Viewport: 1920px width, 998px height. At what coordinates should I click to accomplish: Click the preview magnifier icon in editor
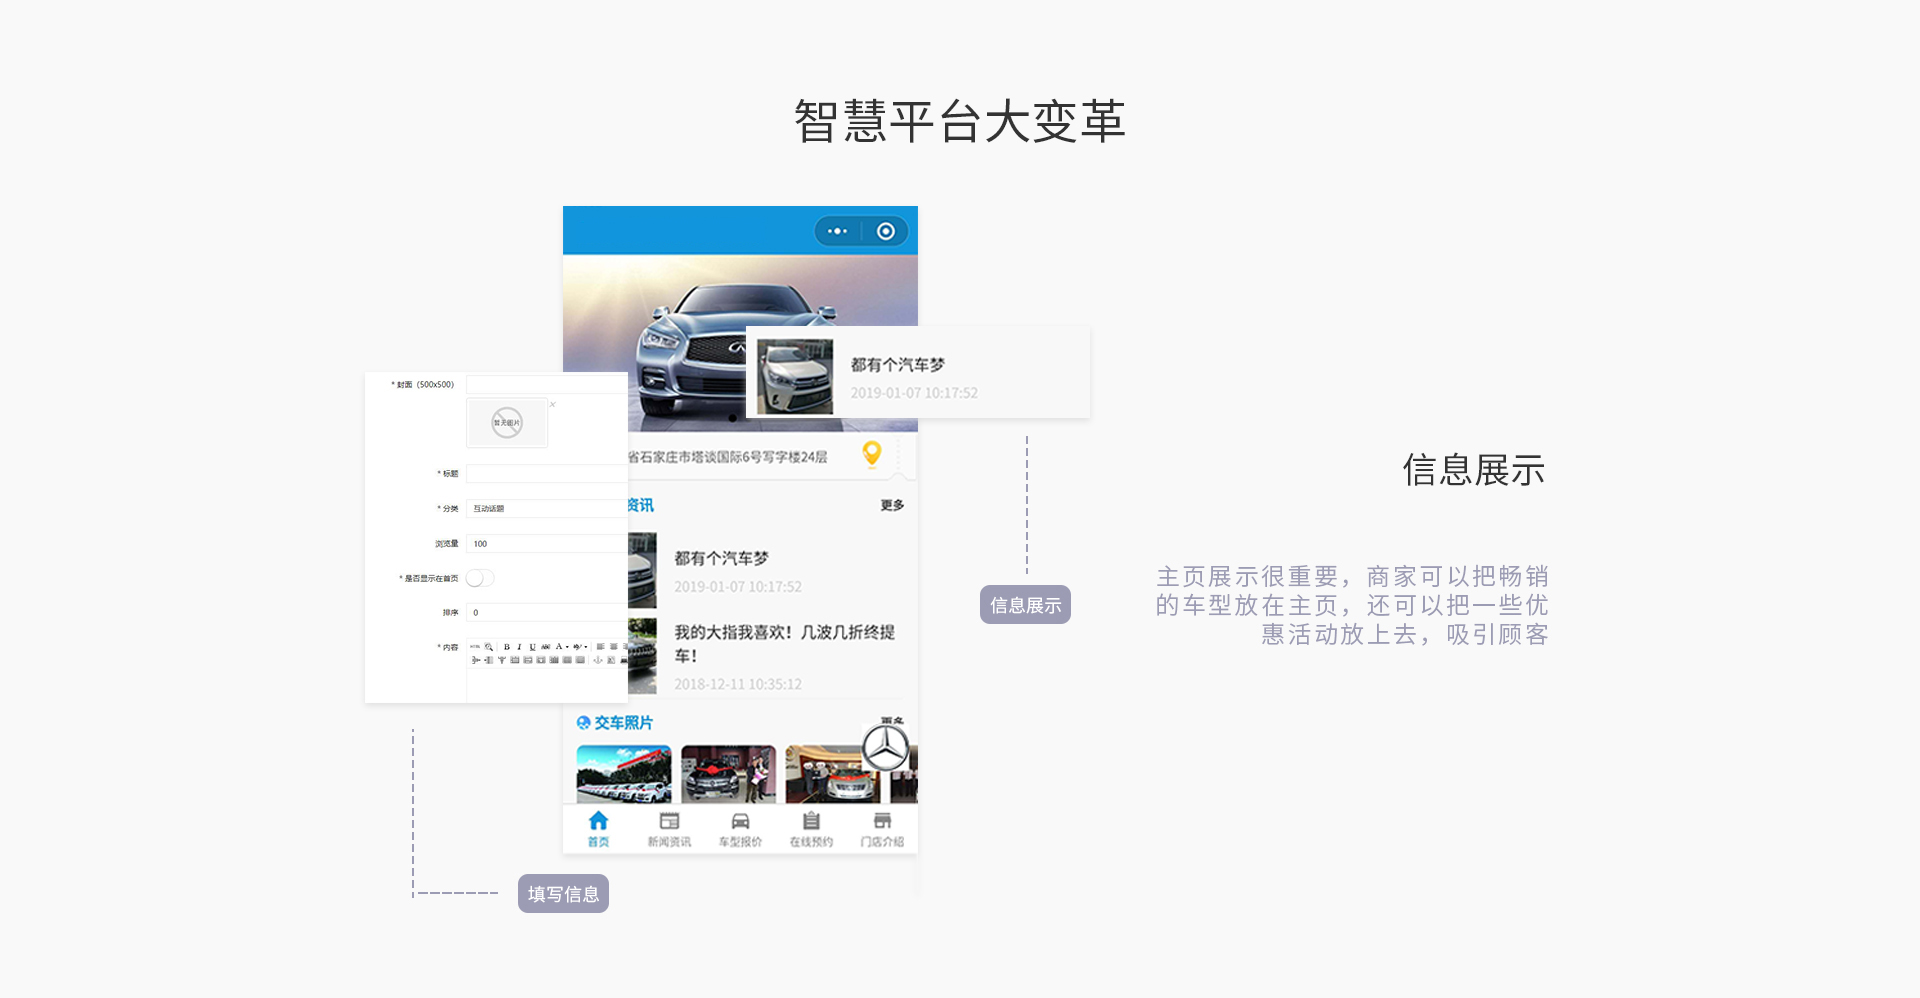click(489, 647)
